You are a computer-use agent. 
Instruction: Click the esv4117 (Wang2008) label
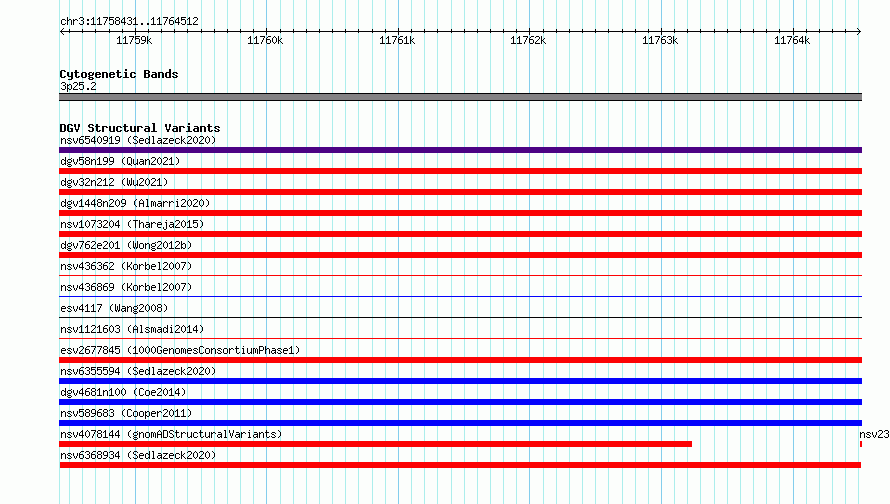pyautogui.click(x=114, y=308)
